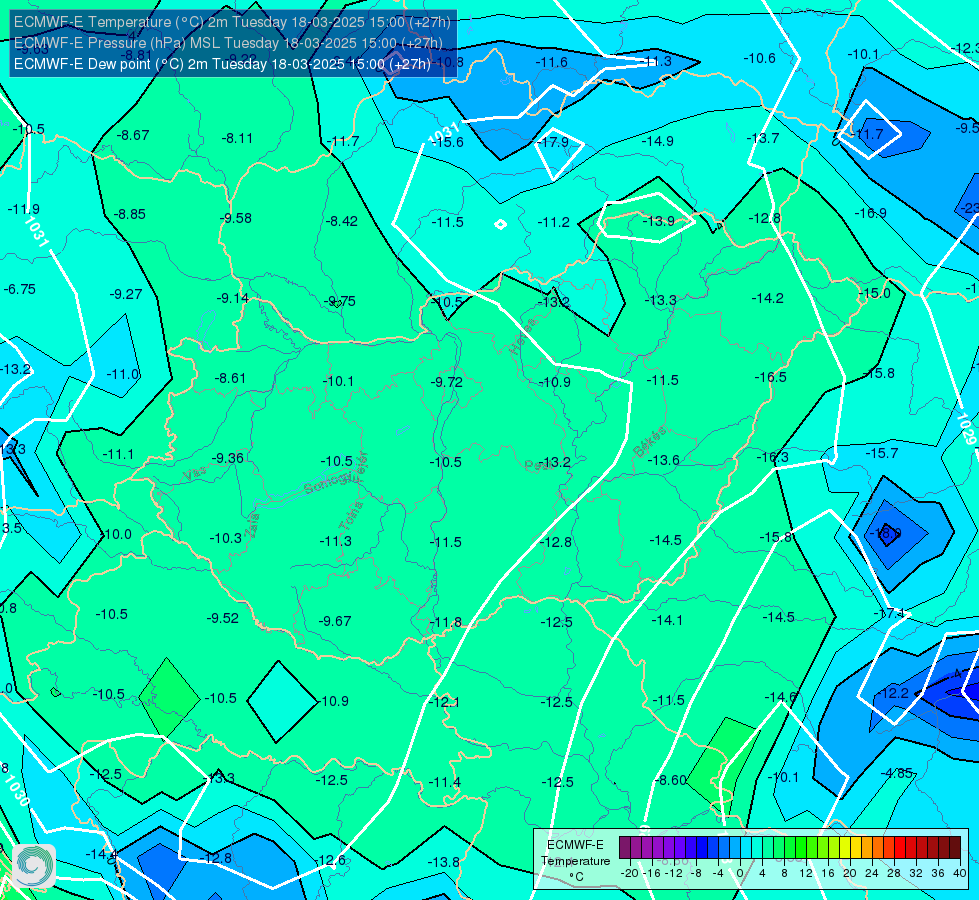Click the dew point value -9.52
The height and width of the screenshot is (900, 979).
tap(222, 618)
